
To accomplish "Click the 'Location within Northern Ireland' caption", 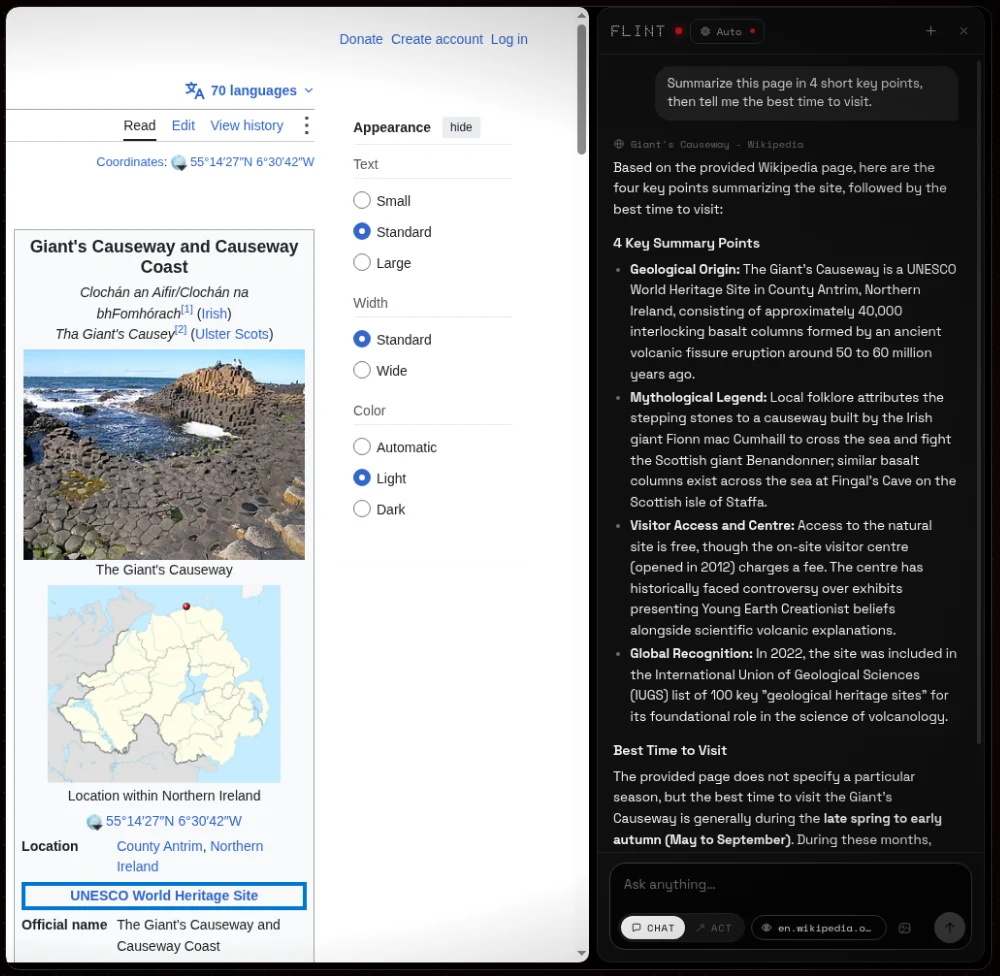I will [x=164, y=796].
